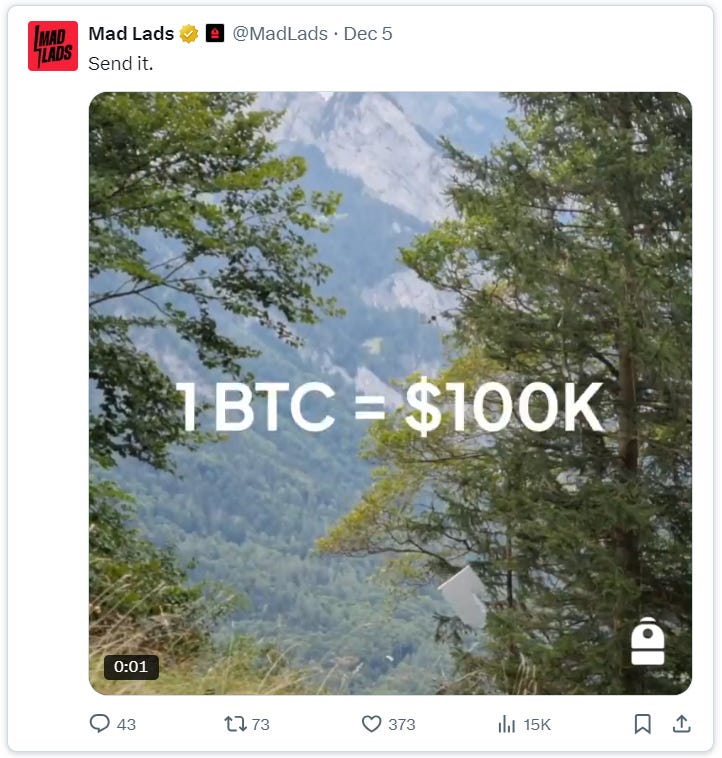Click the 0:01 video duration badge
This screenshot has height=758, width=722.
point(131,667)
